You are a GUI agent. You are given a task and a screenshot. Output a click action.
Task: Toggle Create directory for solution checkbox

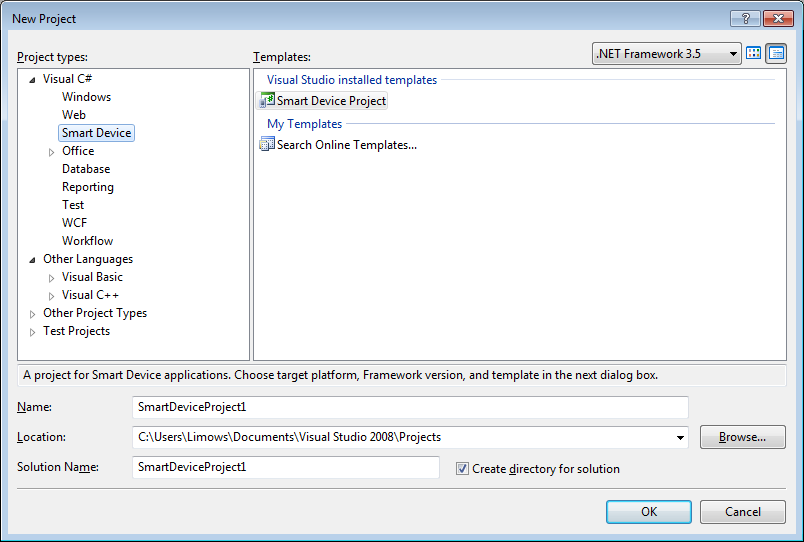(462, 468)
